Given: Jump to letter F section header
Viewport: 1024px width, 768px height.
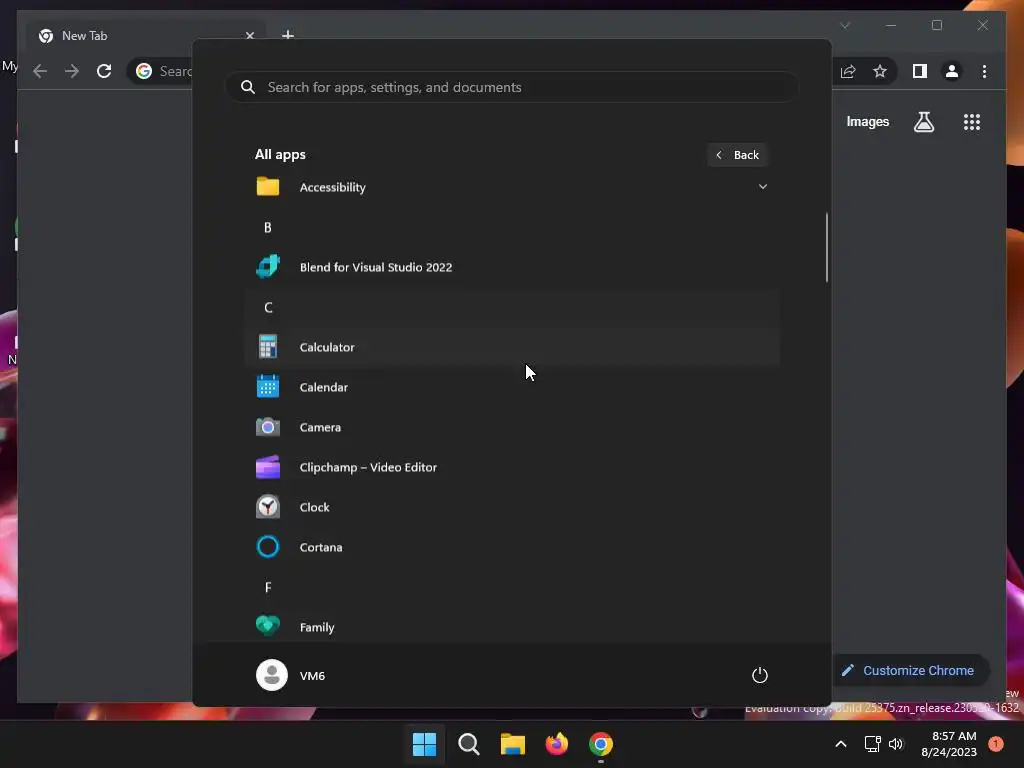Looking at the screenshot, I should (x=268, y=587).
